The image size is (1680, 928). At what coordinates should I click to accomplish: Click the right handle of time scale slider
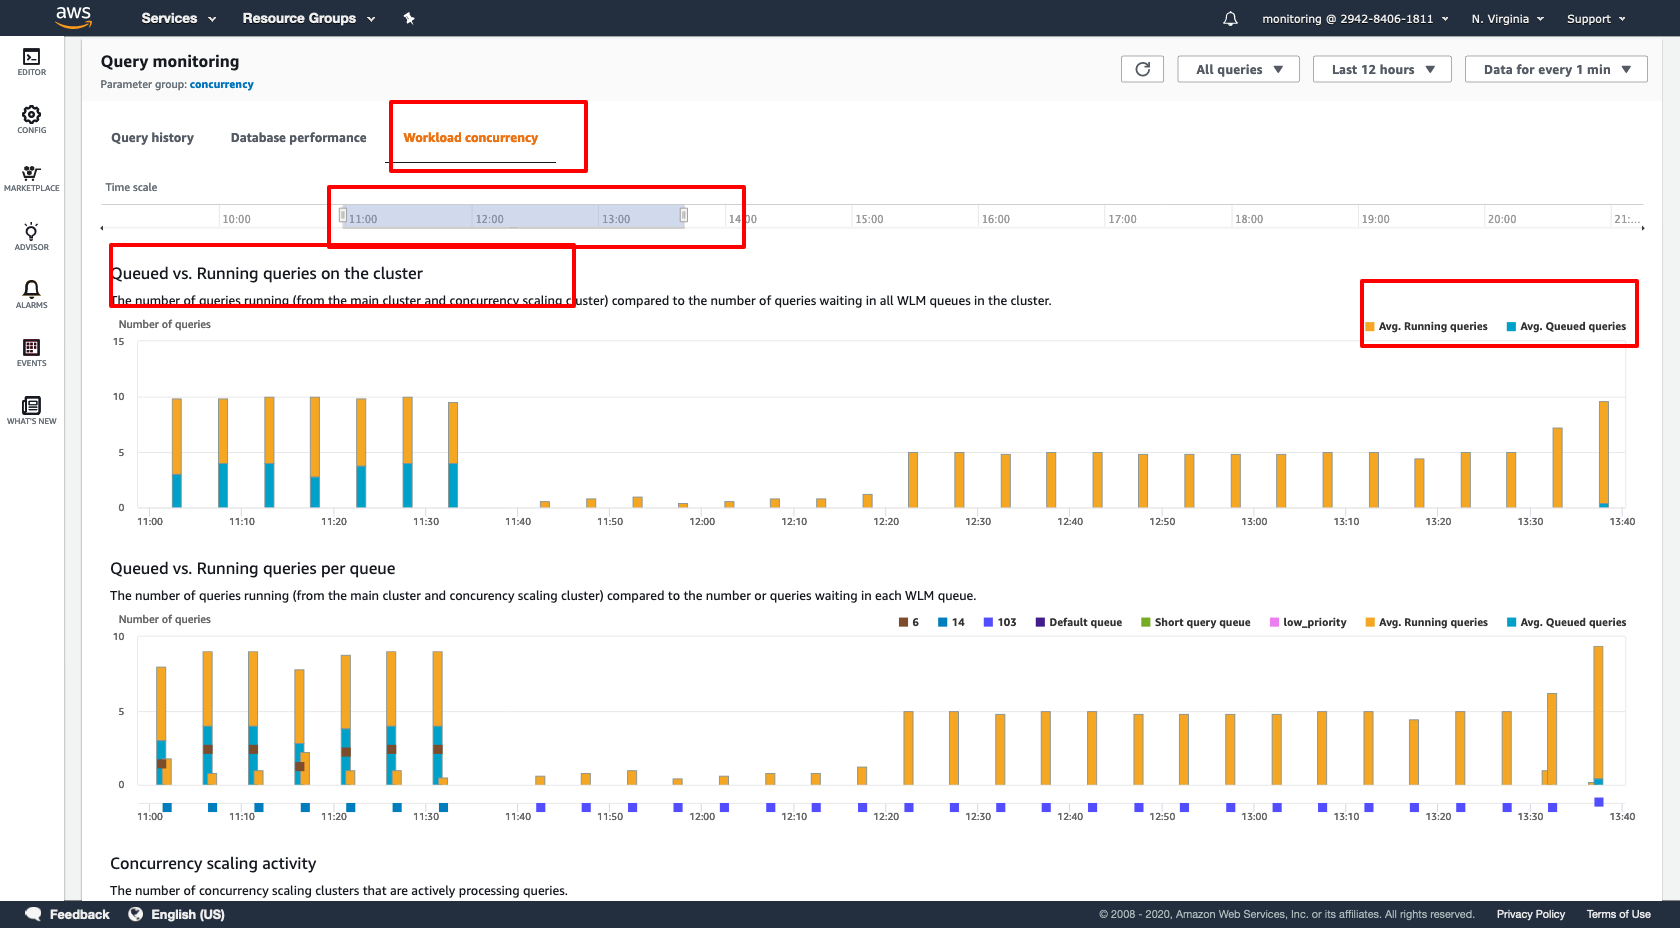[684, 215]
